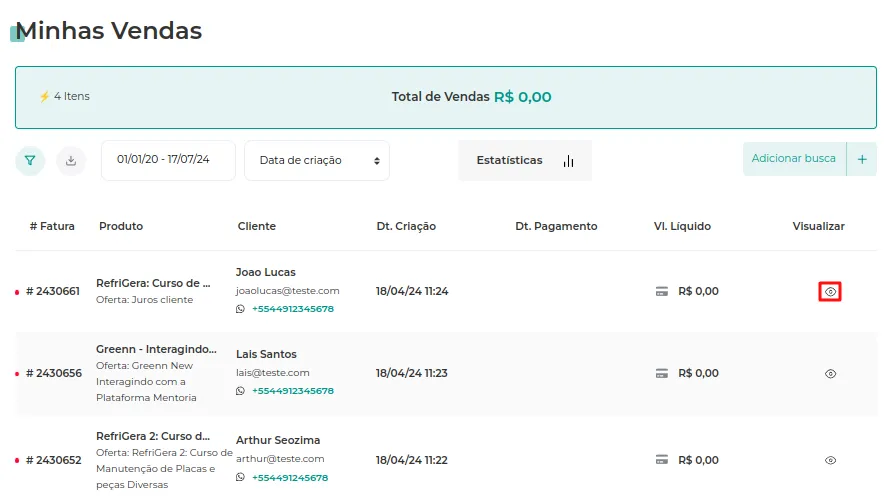Click the Minhas Vendas page title

click(108, 31)
